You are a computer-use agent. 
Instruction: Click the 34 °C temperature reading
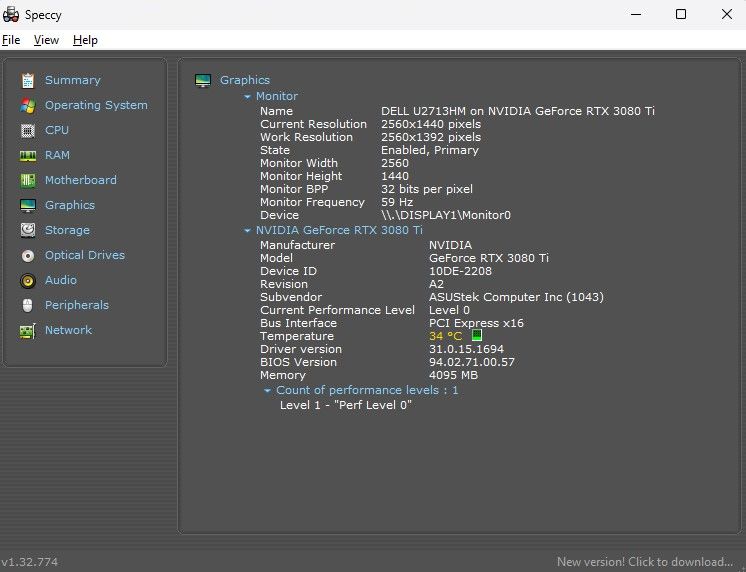445,336
